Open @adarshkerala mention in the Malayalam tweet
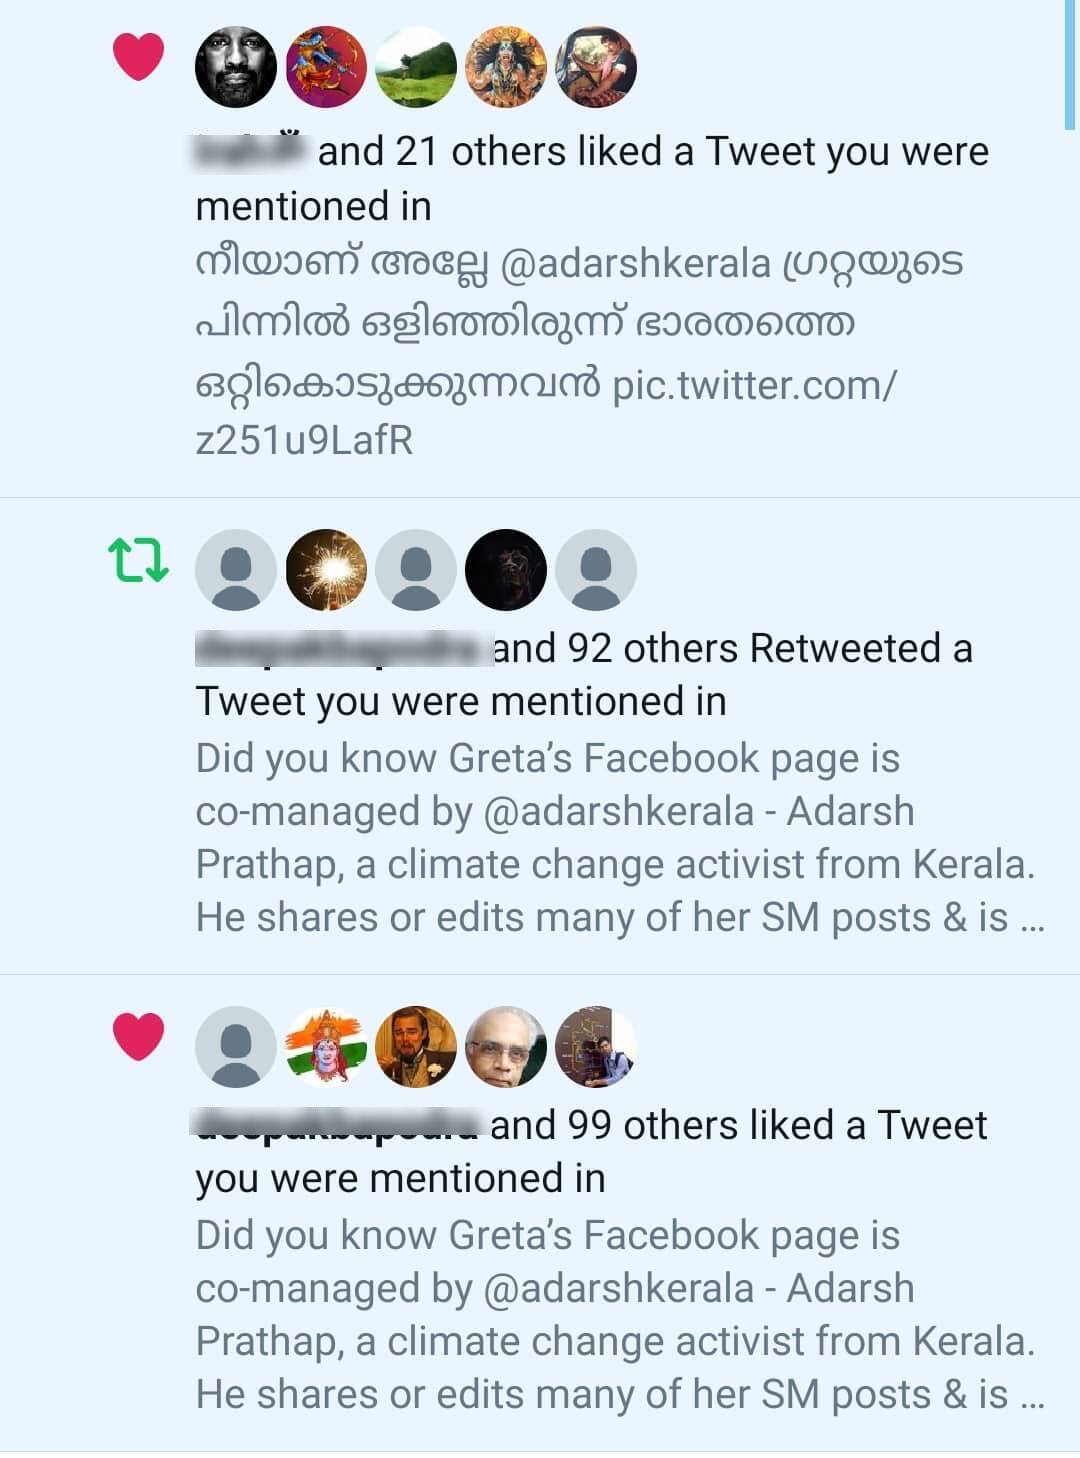 point(635,264)
